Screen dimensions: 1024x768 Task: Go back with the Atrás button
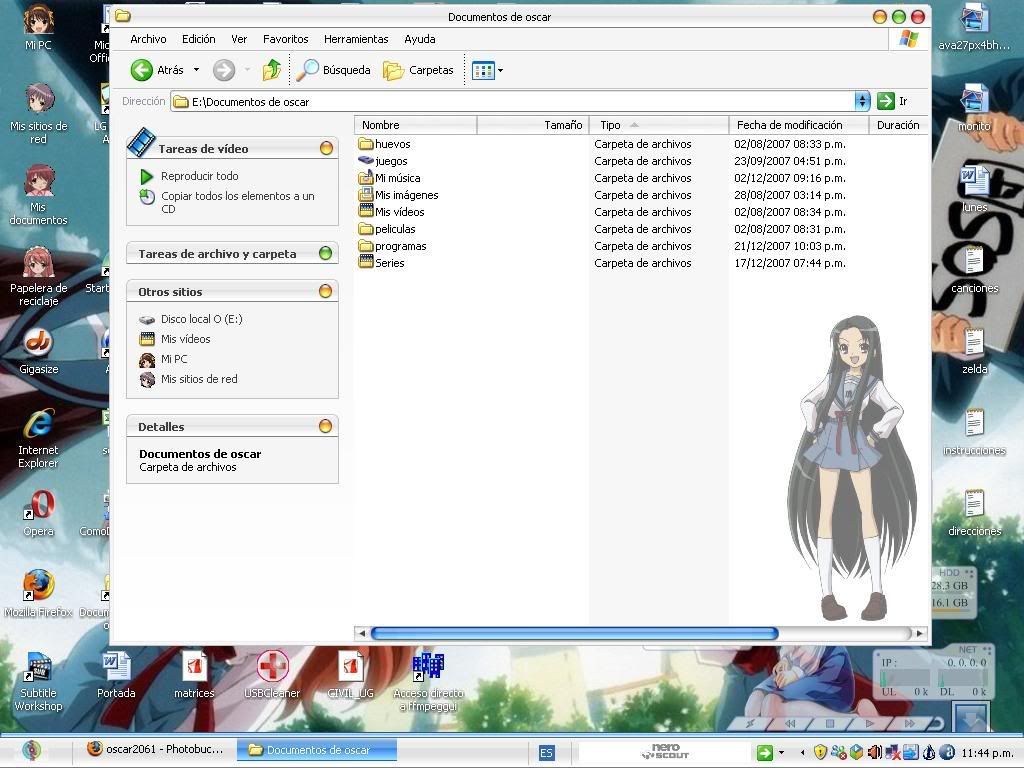point(157,70)
